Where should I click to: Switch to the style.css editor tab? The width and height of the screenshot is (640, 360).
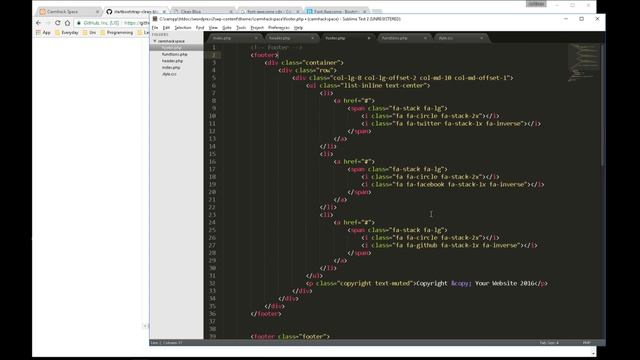459,38
